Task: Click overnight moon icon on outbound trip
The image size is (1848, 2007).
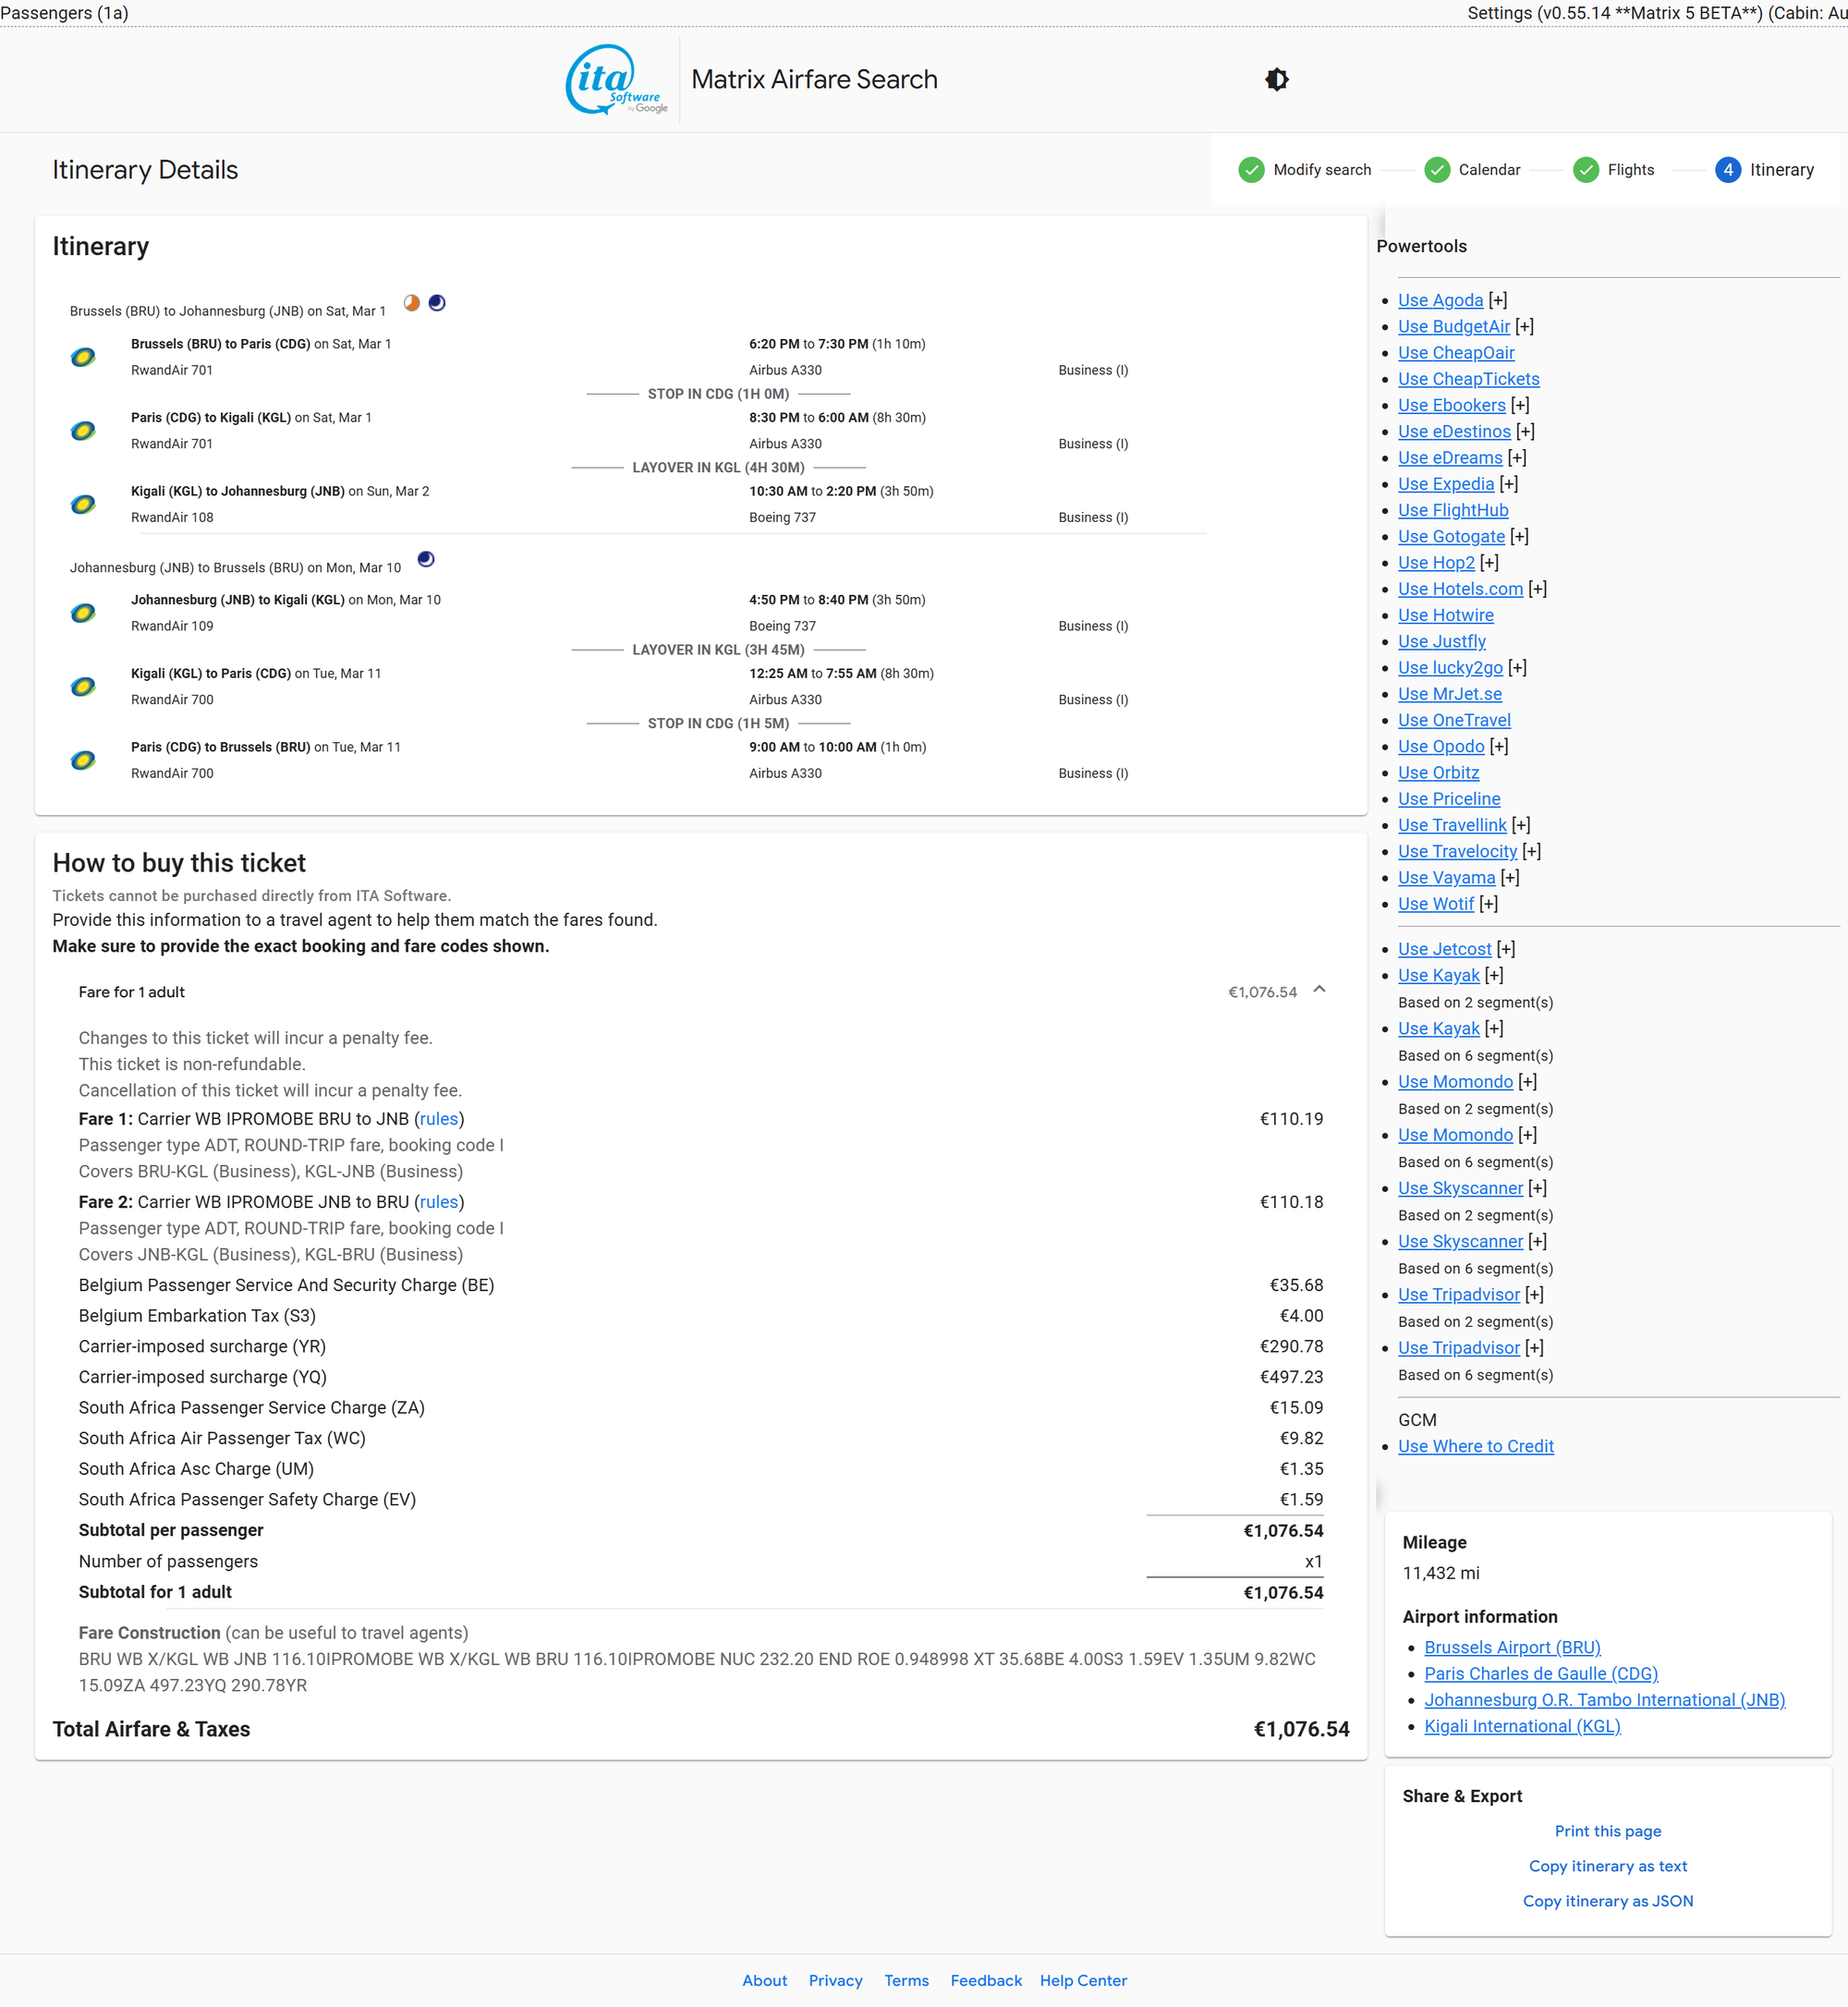Action: coord(437,303)
